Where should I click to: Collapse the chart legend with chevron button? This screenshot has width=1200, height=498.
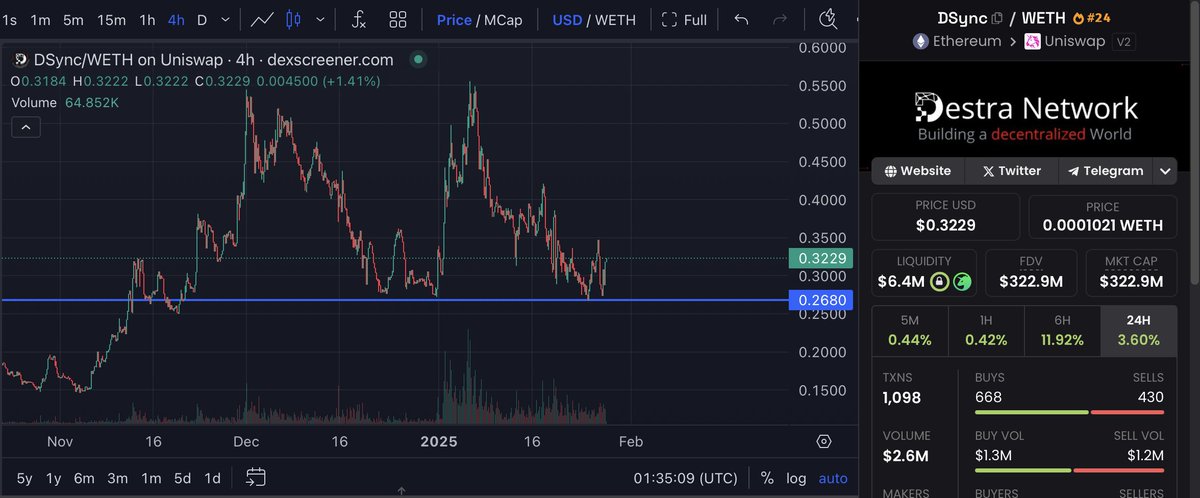pos(26,126)
